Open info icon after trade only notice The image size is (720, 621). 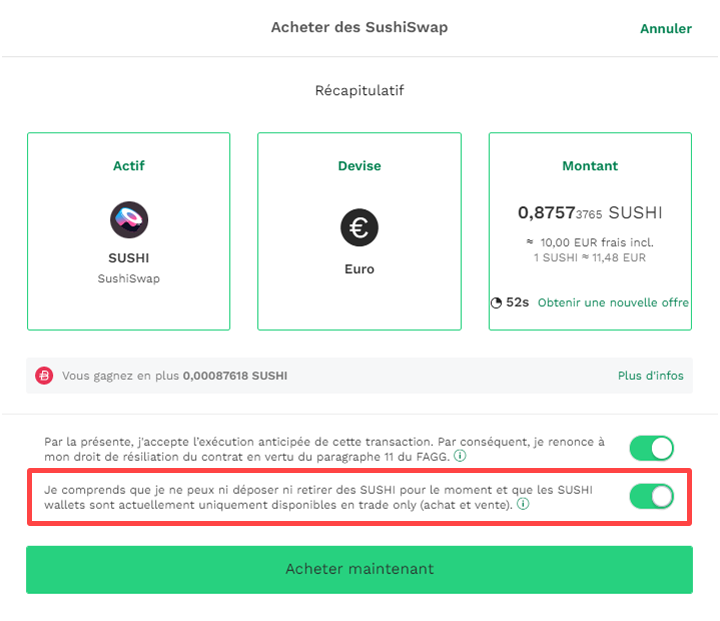[523, 504]
